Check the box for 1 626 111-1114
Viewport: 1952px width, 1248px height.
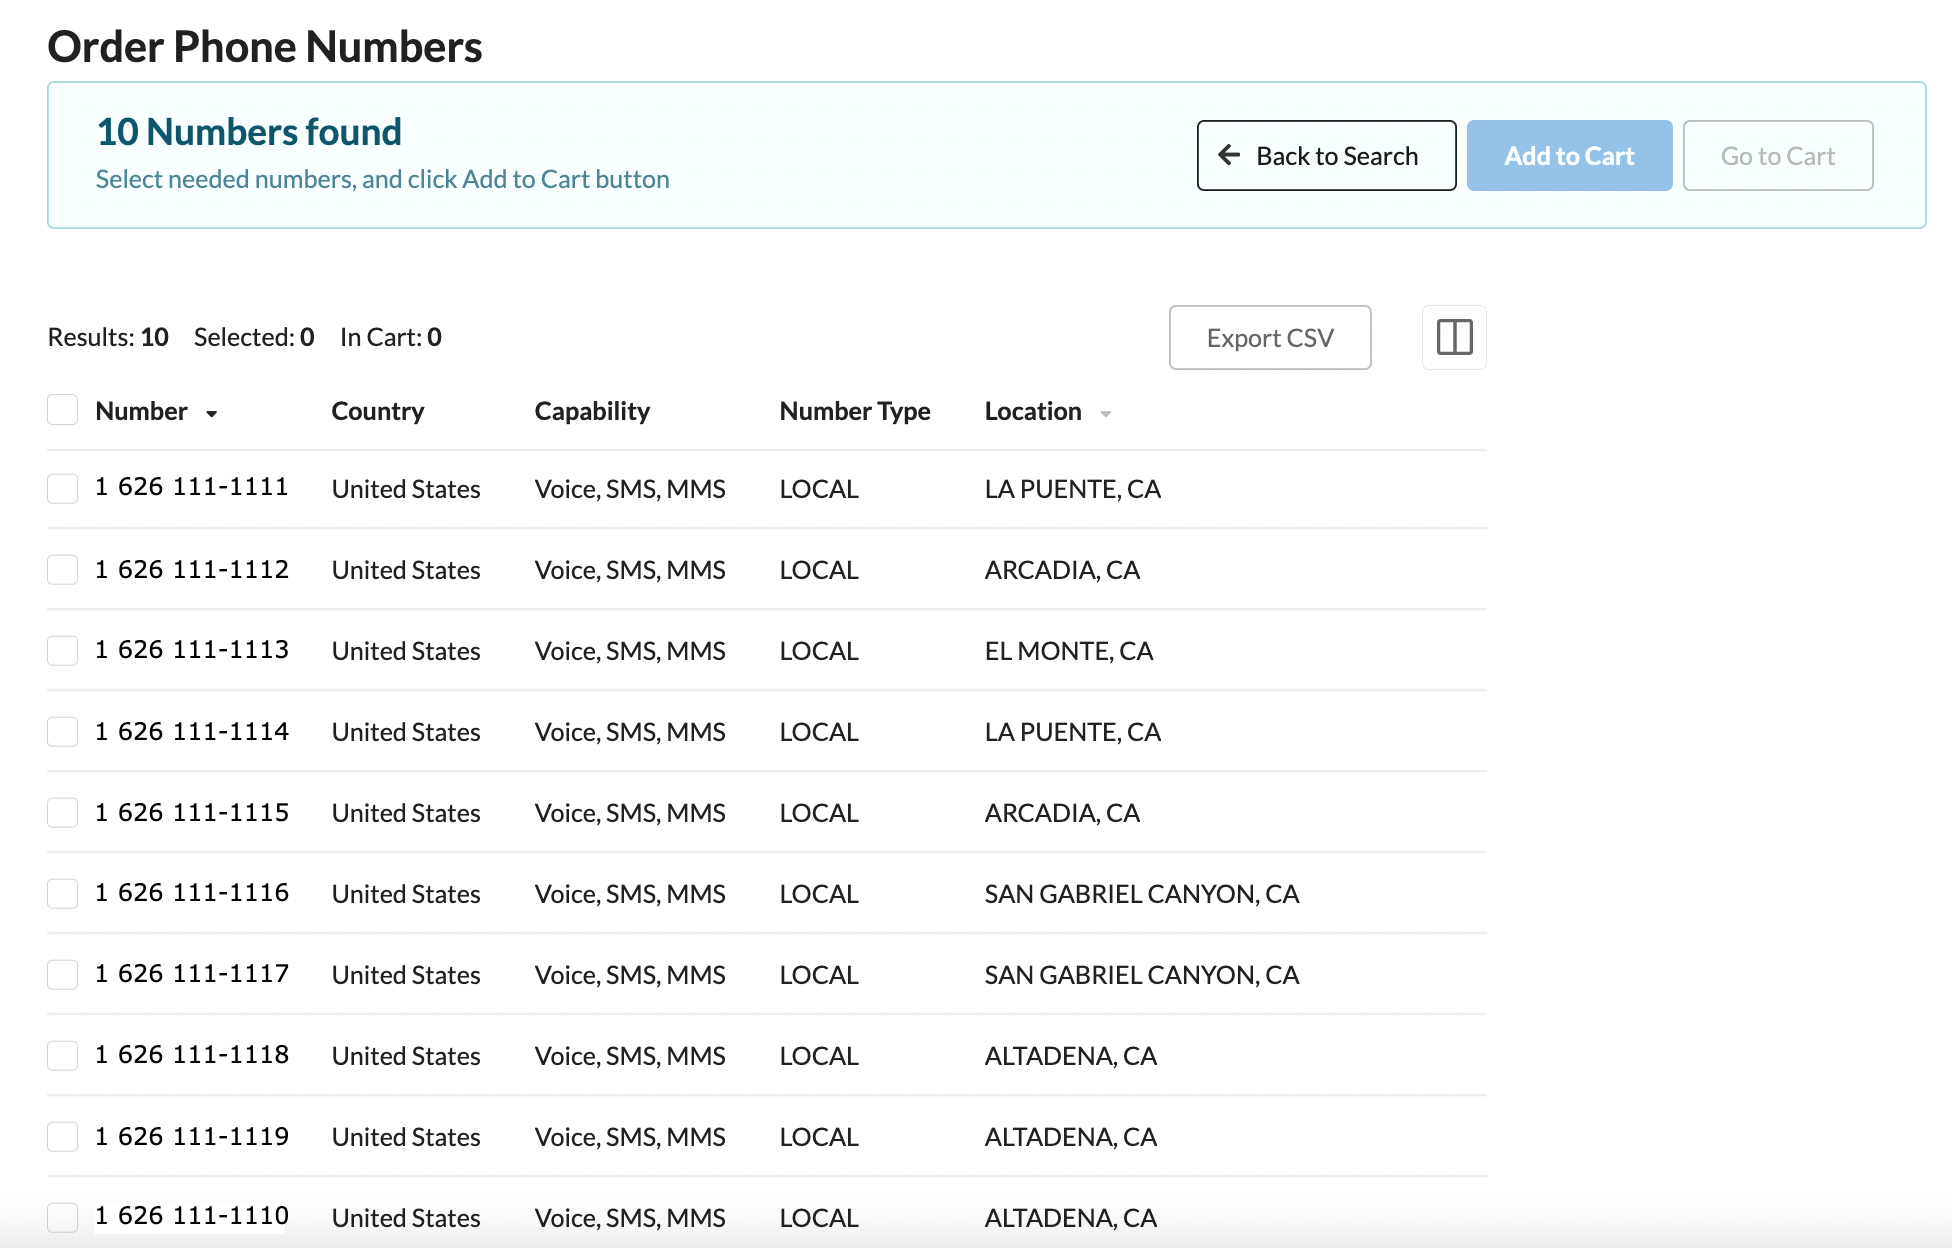63,732
